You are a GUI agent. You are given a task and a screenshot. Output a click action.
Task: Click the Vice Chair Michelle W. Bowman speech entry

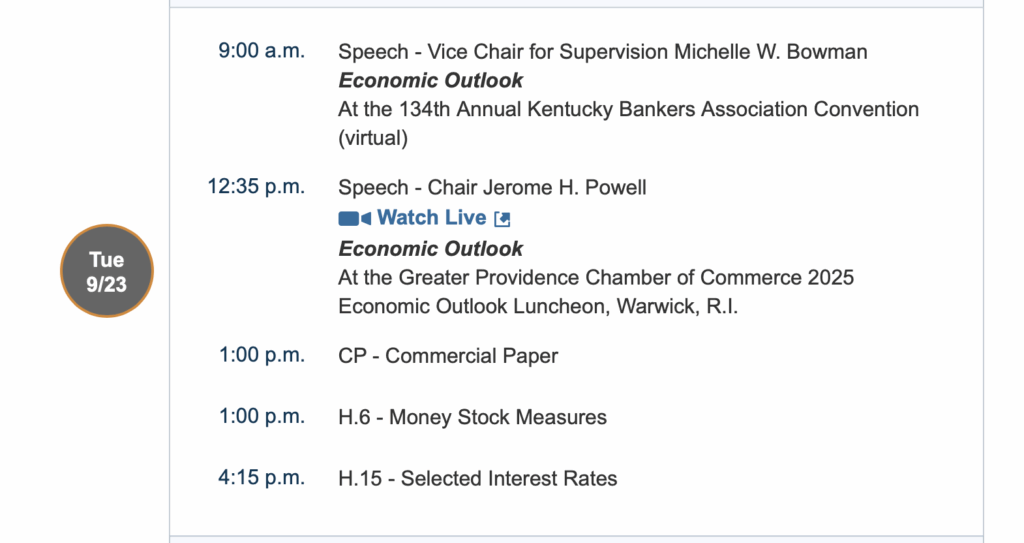coord(602,51)
